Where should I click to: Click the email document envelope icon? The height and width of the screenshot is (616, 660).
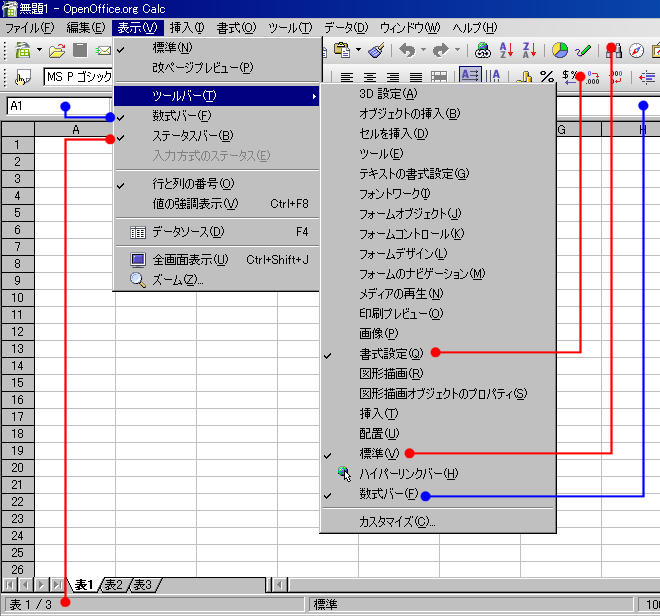(103, 51)
